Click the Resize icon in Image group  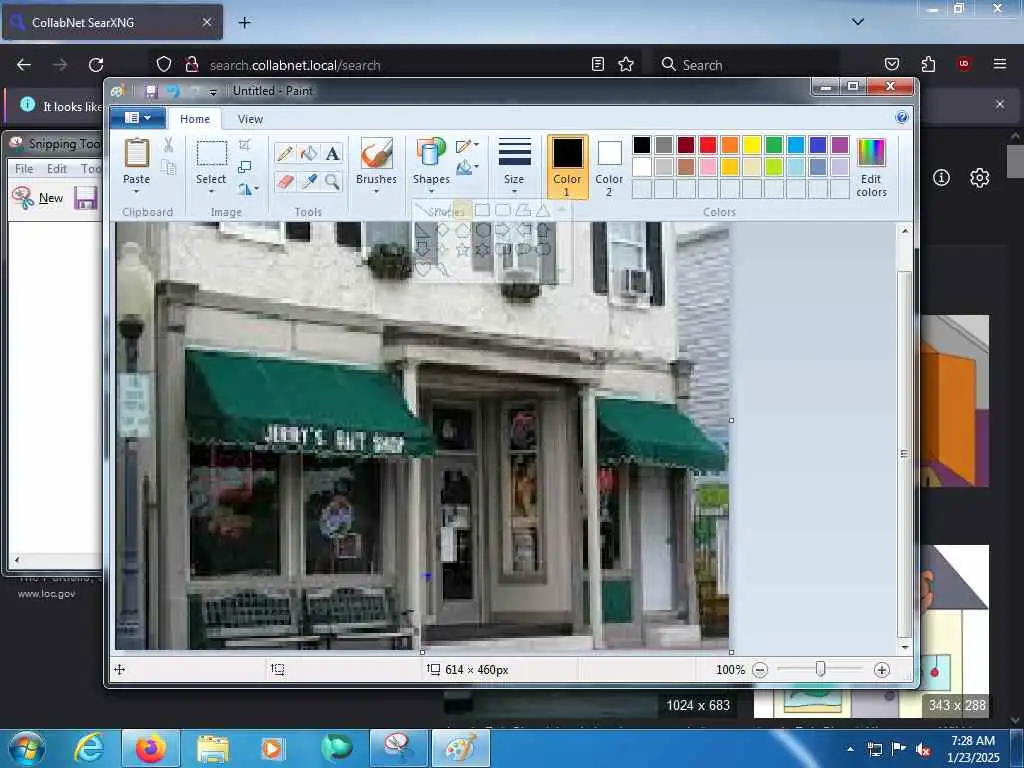pyautogui.click(x=245, y=167)
